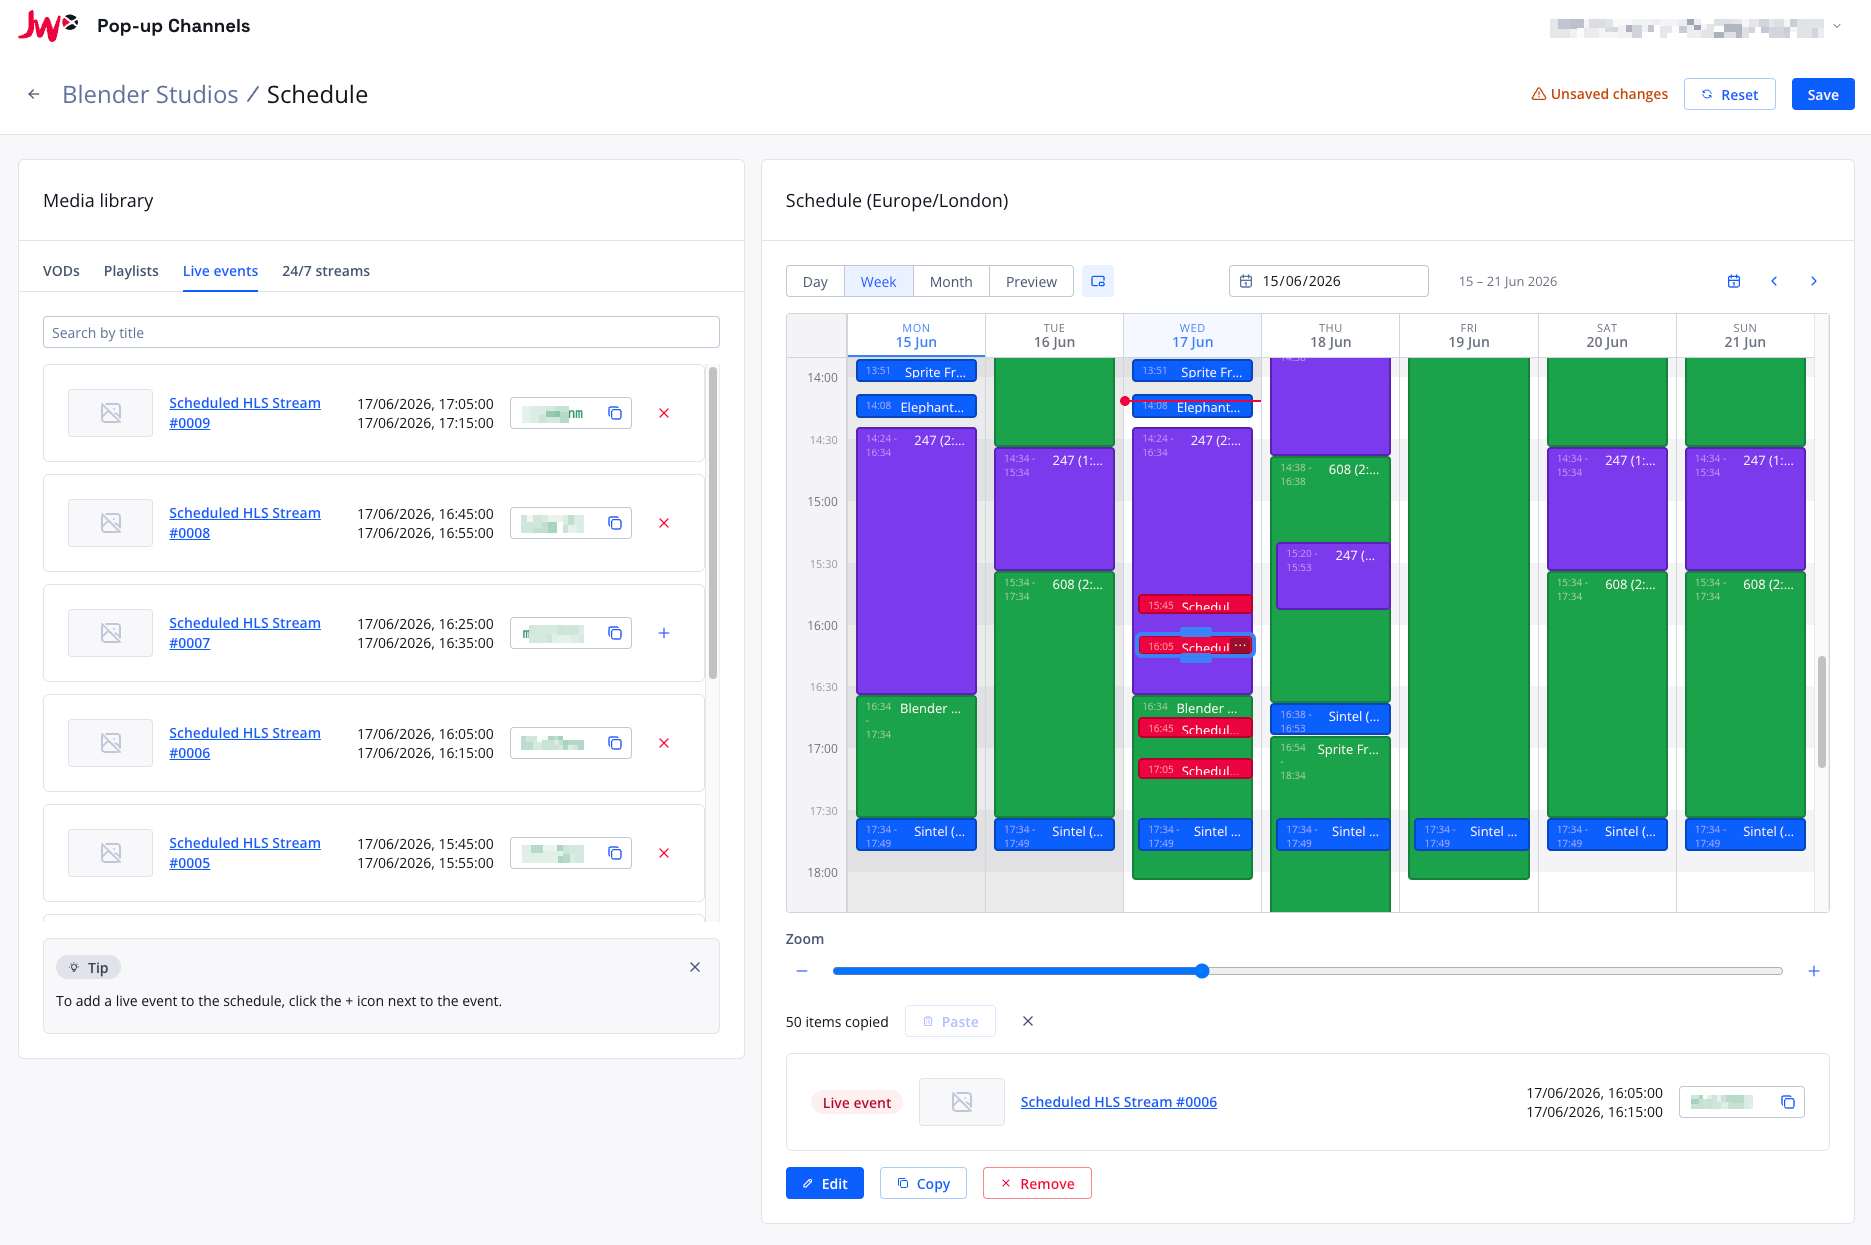Screen dimensions: 1871x1245
Task: Dismiss the 50 items copied notice
Action: [1028, 1021]
